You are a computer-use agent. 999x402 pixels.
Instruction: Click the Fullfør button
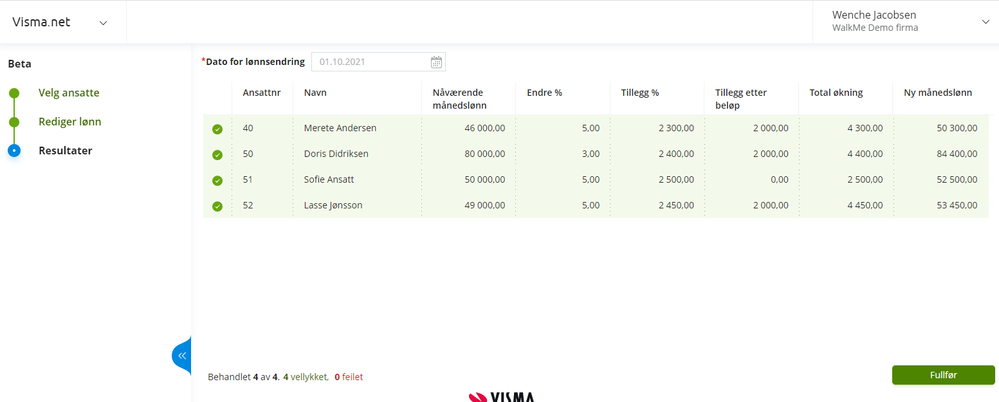[943, 375]
